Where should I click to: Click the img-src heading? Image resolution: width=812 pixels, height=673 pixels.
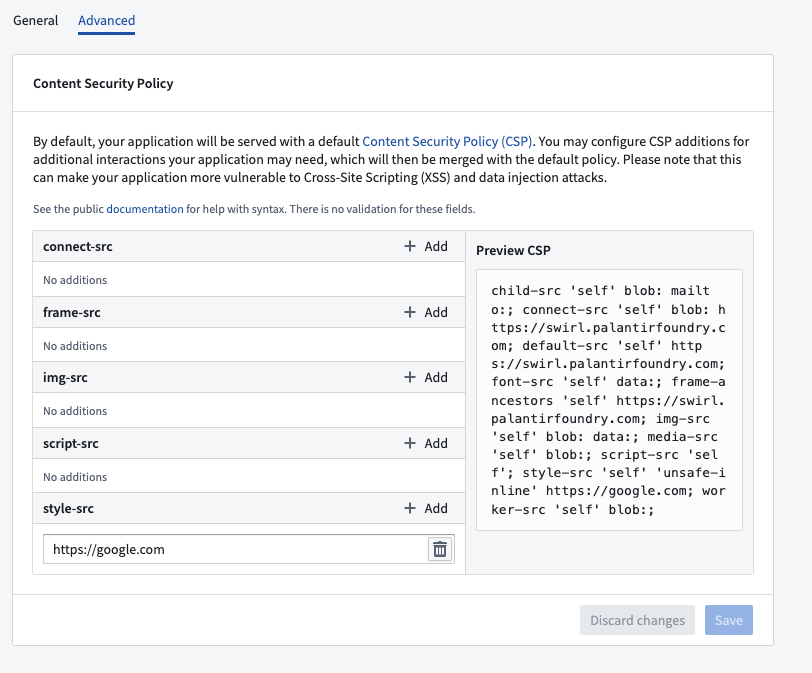(x=65, y=377)
